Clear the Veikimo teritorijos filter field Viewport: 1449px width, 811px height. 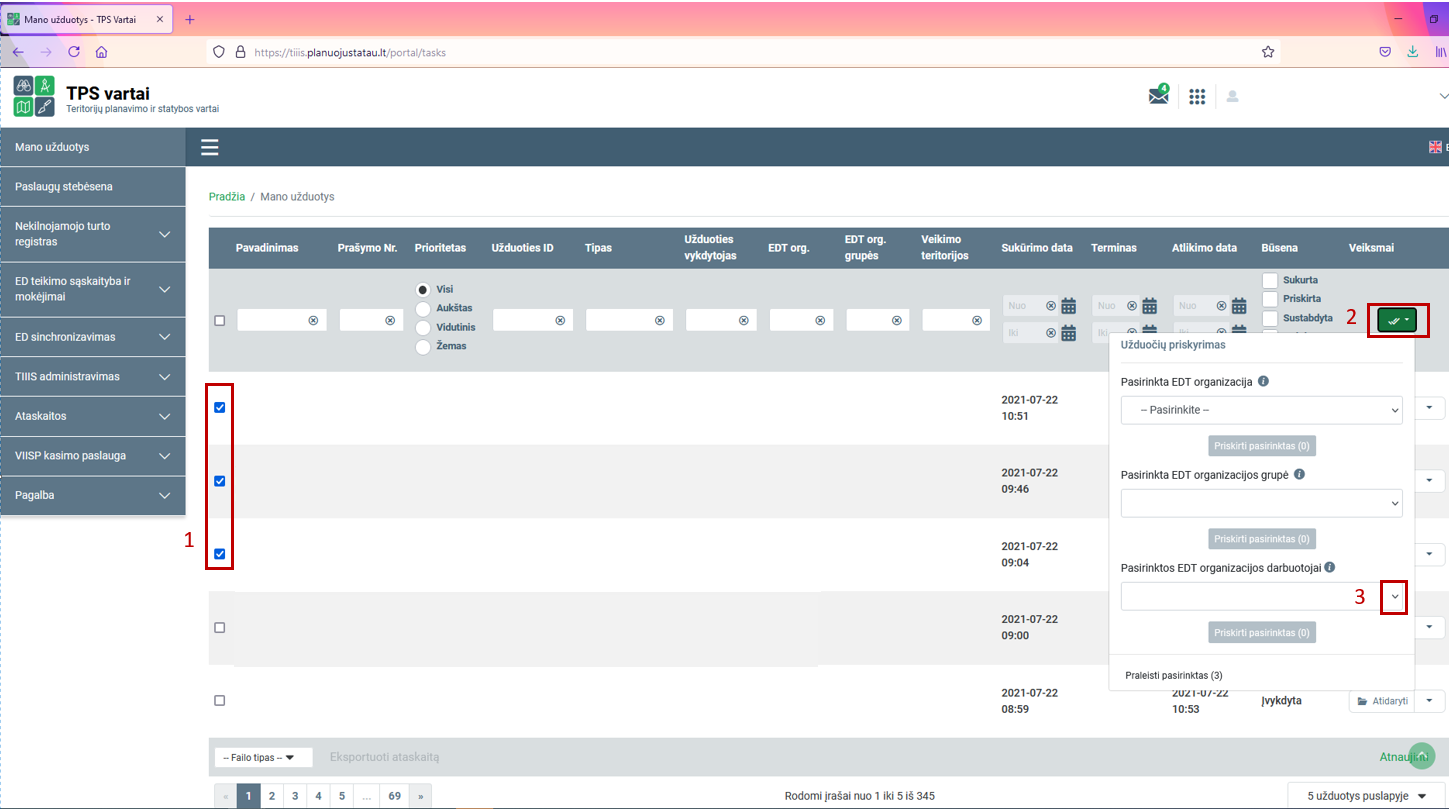pos(975,320)
